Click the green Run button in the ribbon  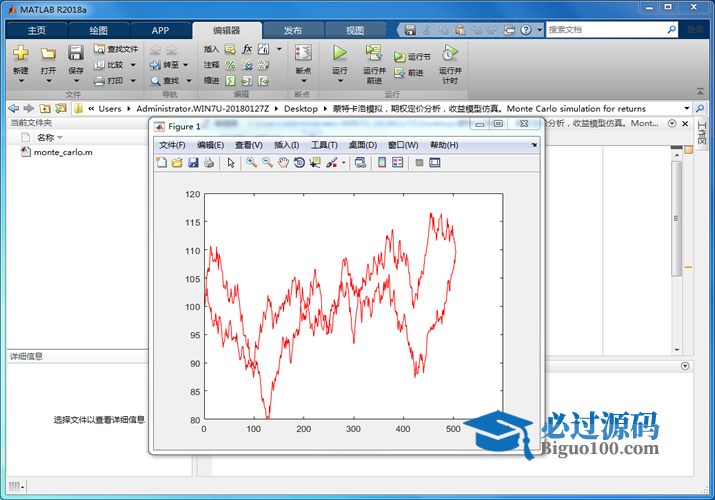point(339,53)
